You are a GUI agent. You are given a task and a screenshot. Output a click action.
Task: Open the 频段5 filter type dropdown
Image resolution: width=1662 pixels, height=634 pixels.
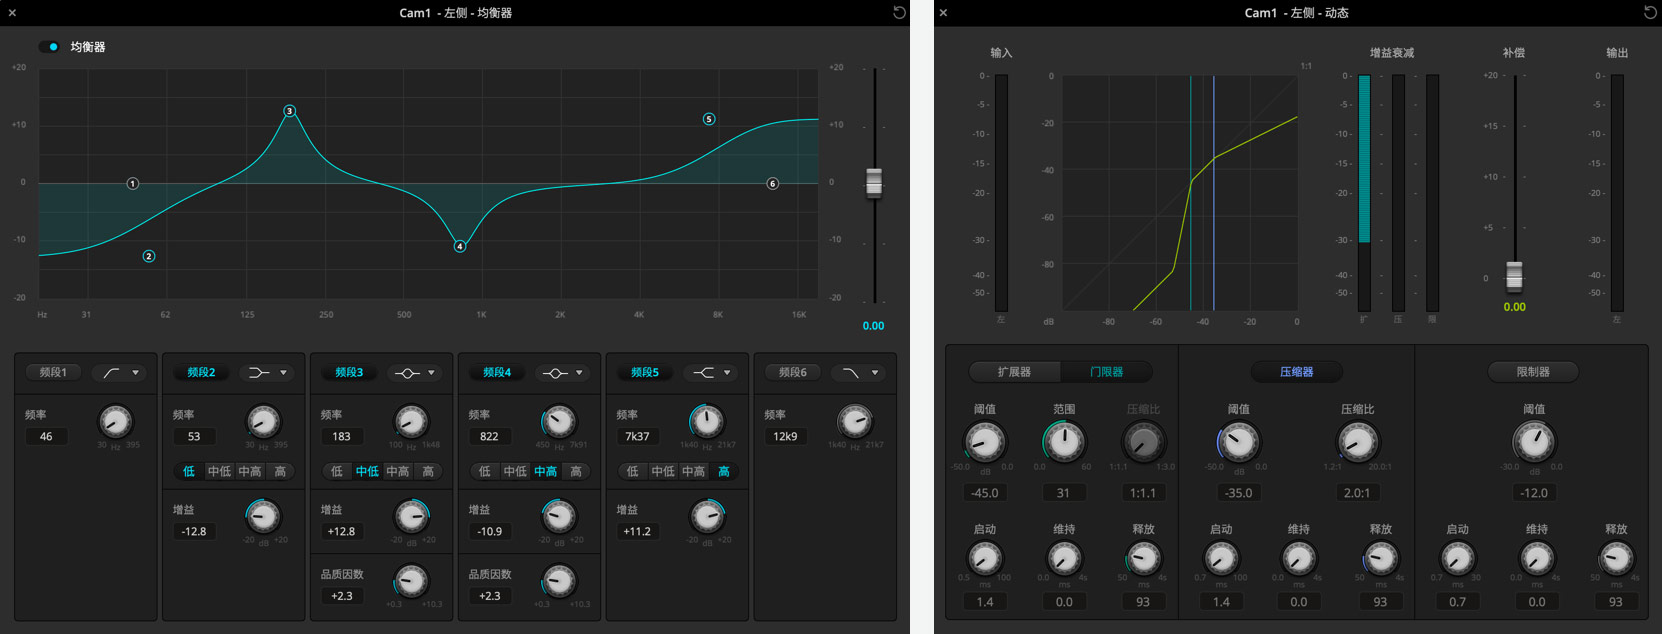coord(712,373)
